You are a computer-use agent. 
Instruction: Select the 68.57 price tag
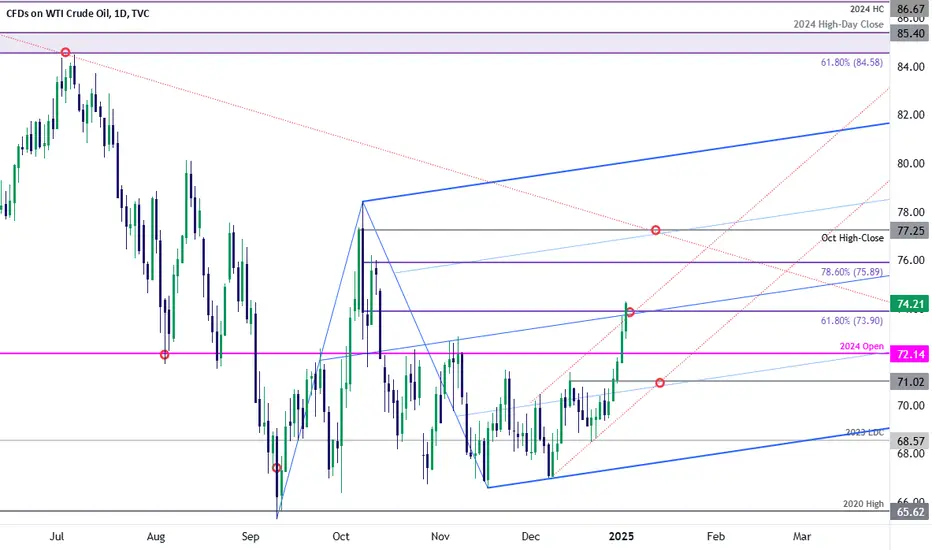tap(910, 441)
